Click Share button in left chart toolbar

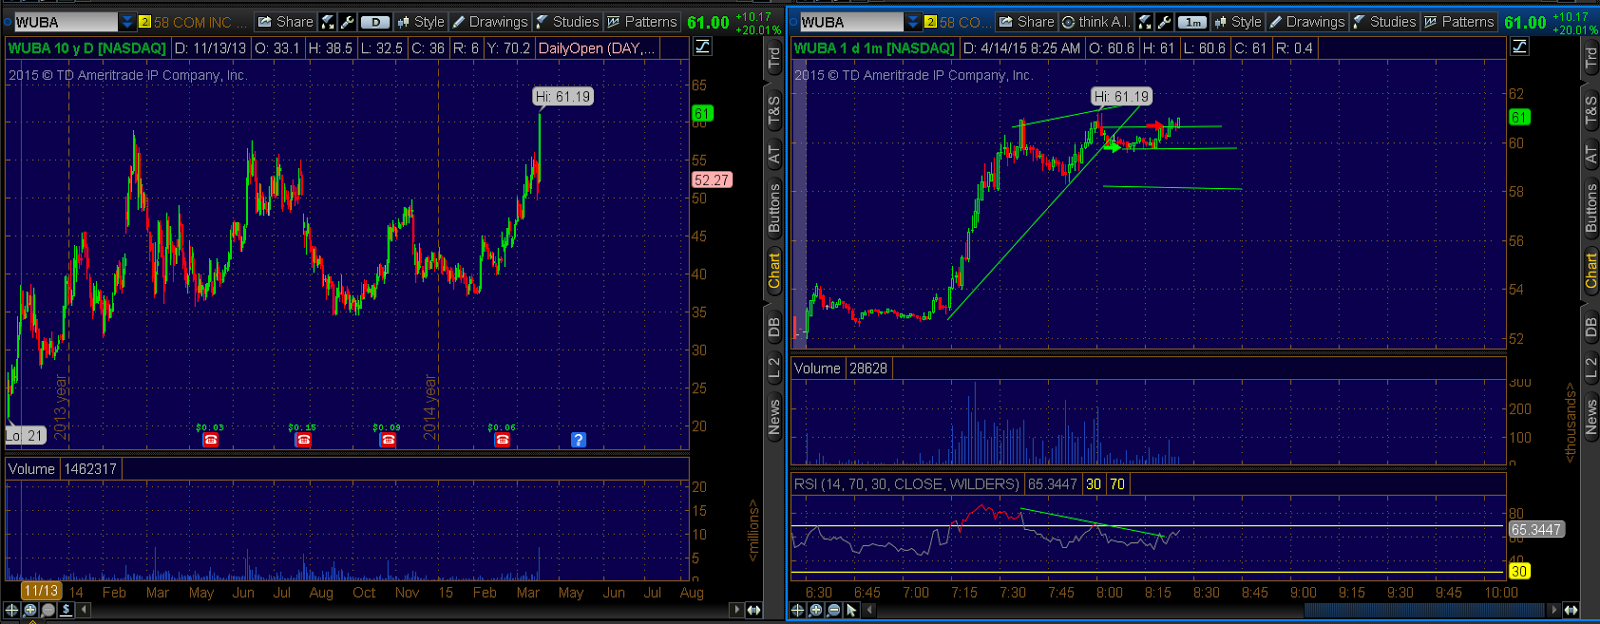[x=286, y=22]
